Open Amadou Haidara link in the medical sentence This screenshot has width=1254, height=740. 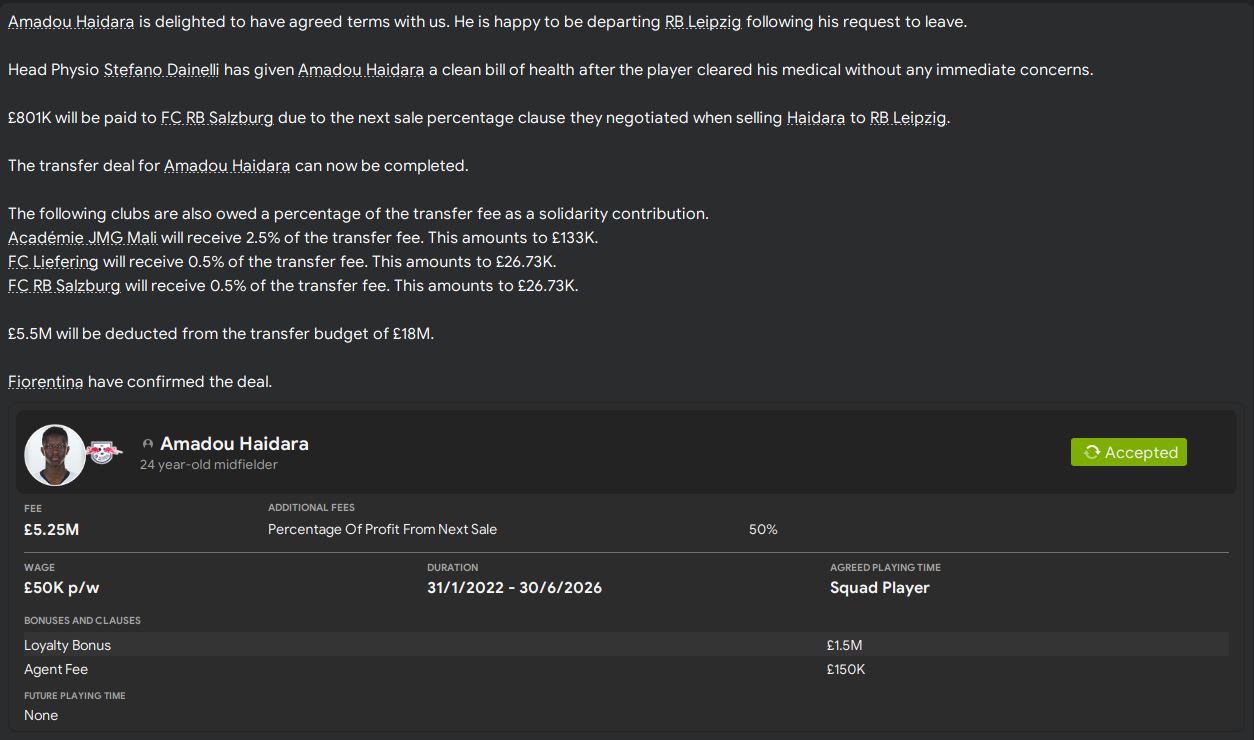tap(361, 70)
